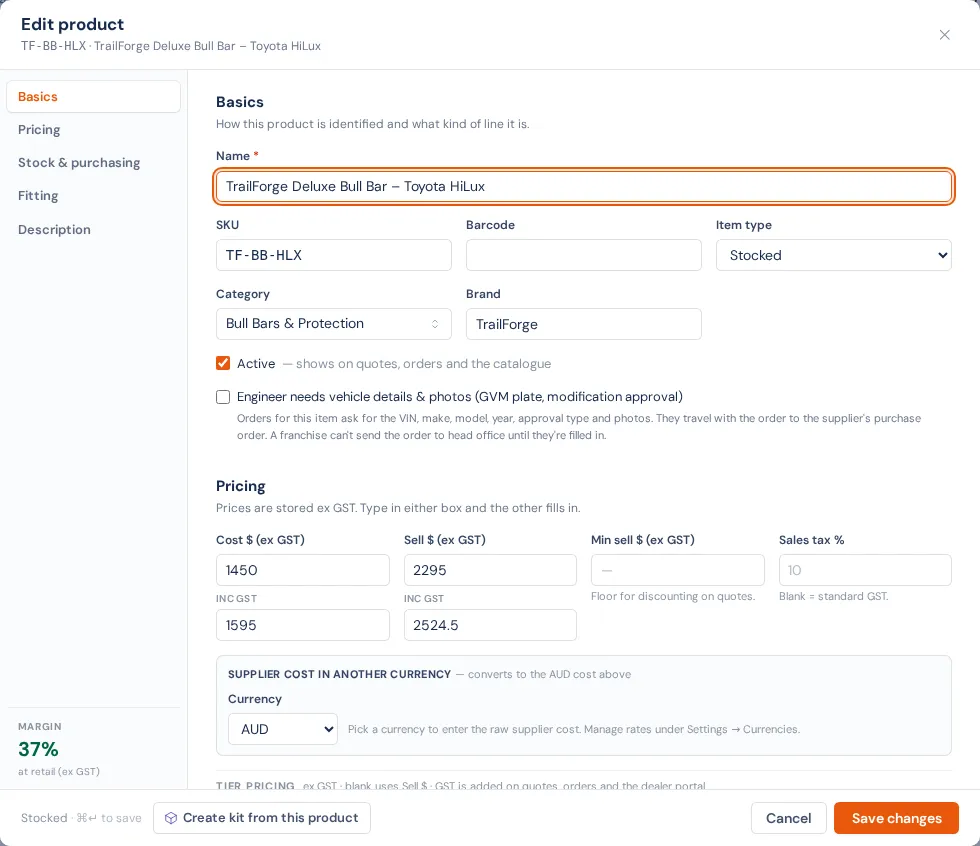
Task: Click the 'Stocked · ⌘↵ to save' hint
Action: click(81, 818)
